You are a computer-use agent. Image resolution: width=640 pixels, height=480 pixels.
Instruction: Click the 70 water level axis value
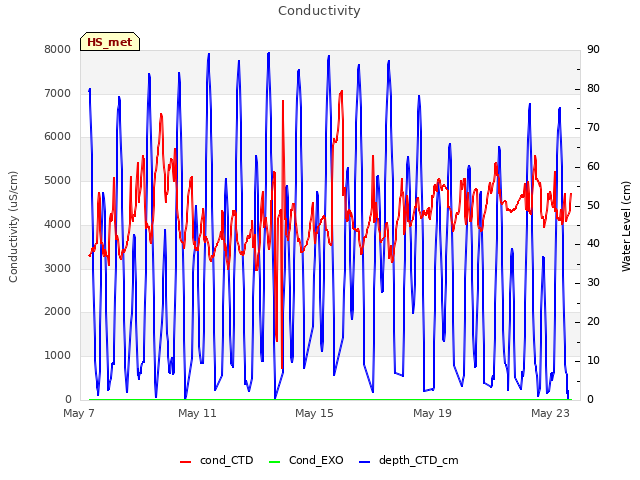pos(593,128)
